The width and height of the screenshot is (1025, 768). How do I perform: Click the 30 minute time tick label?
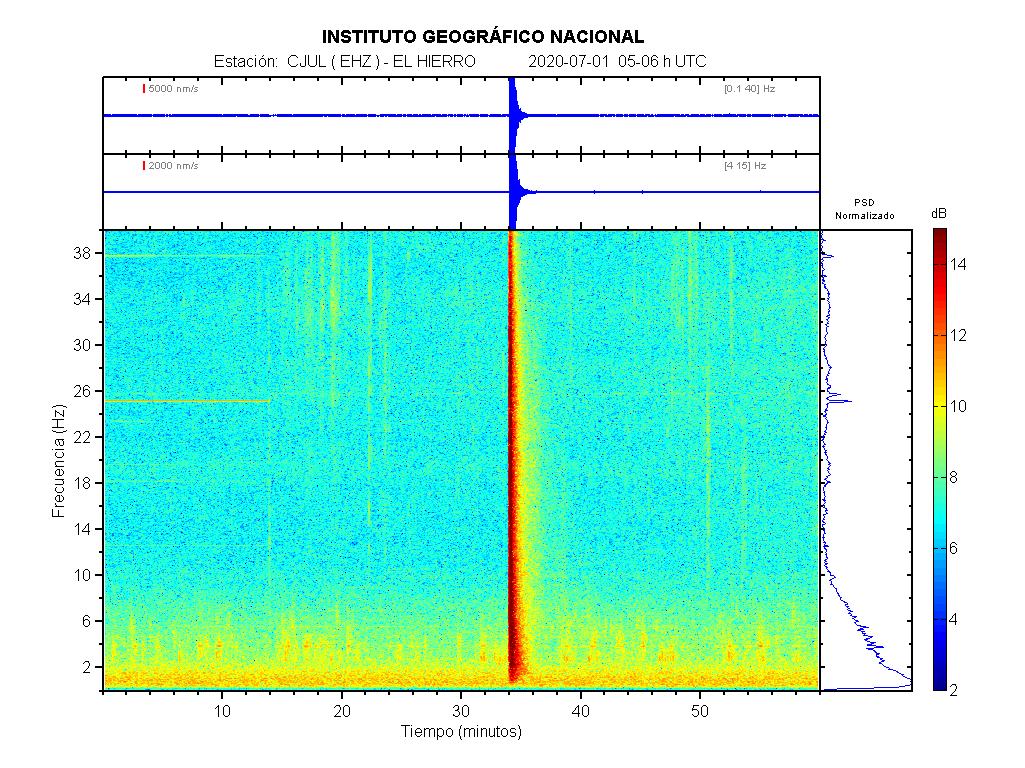(461, 711)
